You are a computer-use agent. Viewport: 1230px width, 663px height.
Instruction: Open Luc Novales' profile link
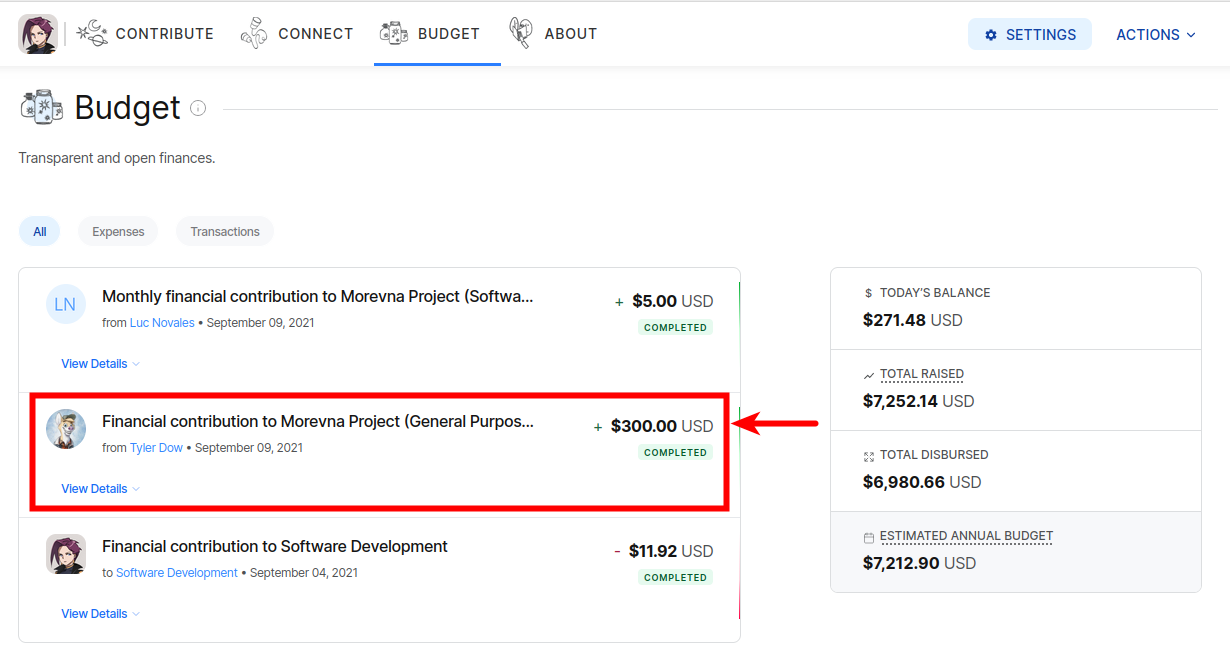click(x=162, y=323)
